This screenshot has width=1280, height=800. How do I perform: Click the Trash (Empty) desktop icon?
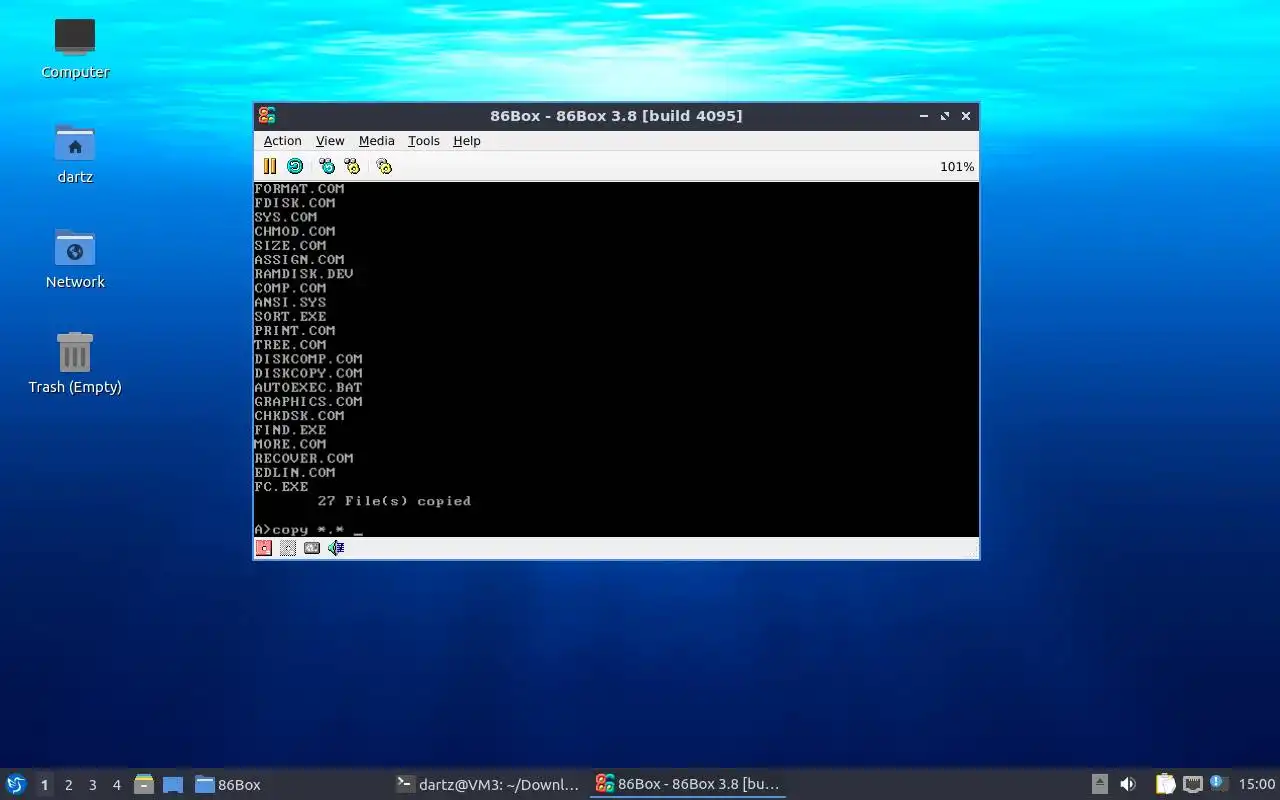75,363
